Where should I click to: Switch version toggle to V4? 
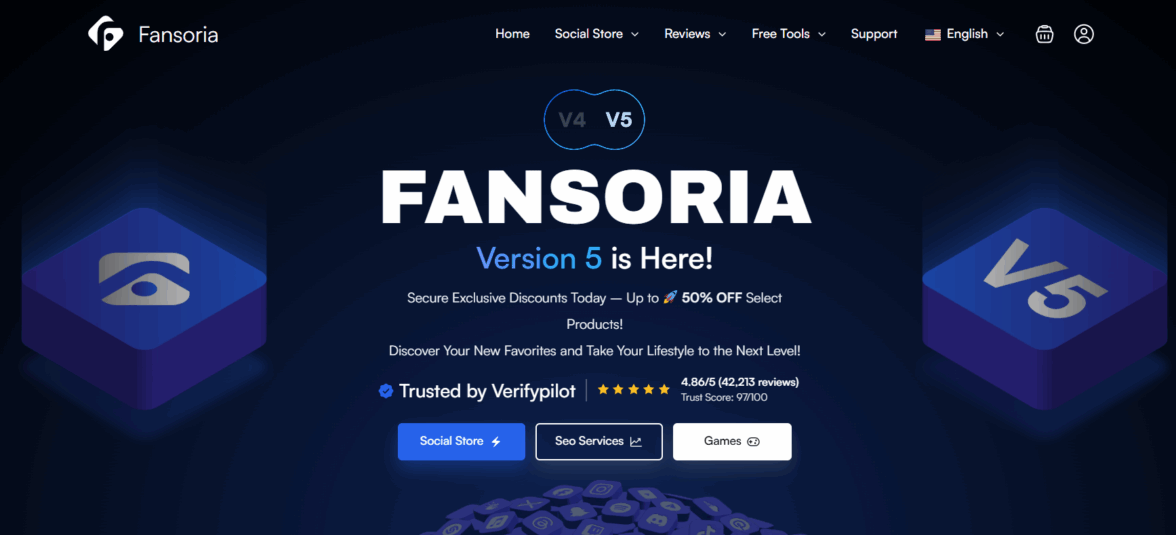click(x=572, y=119)
